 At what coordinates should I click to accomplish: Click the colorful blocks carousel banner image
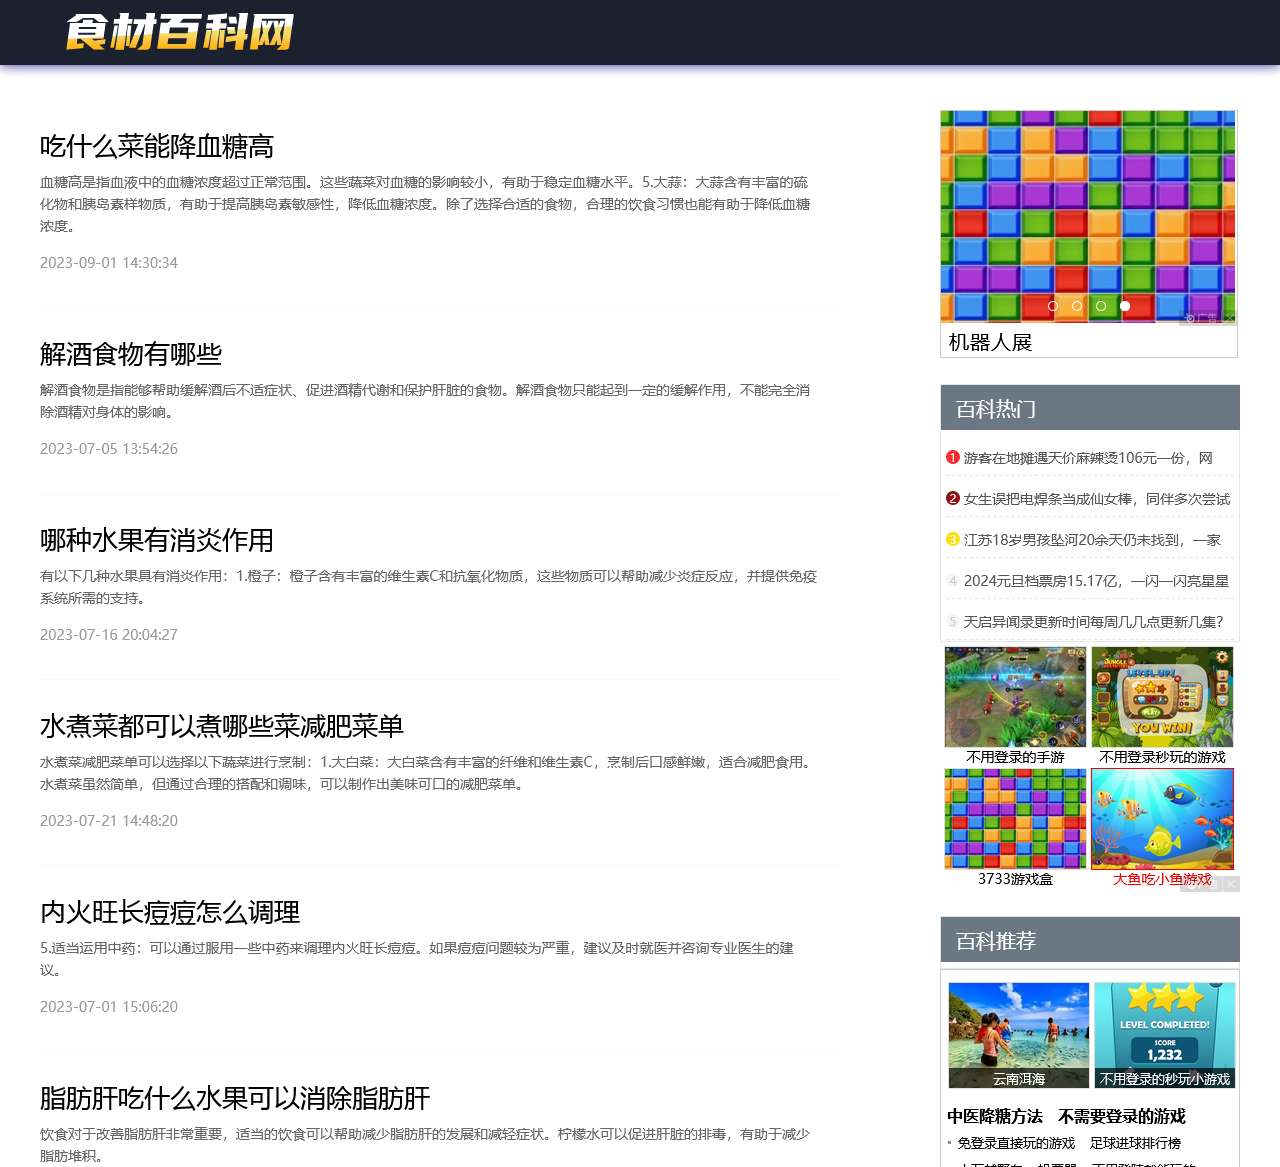click(1088, 216)
